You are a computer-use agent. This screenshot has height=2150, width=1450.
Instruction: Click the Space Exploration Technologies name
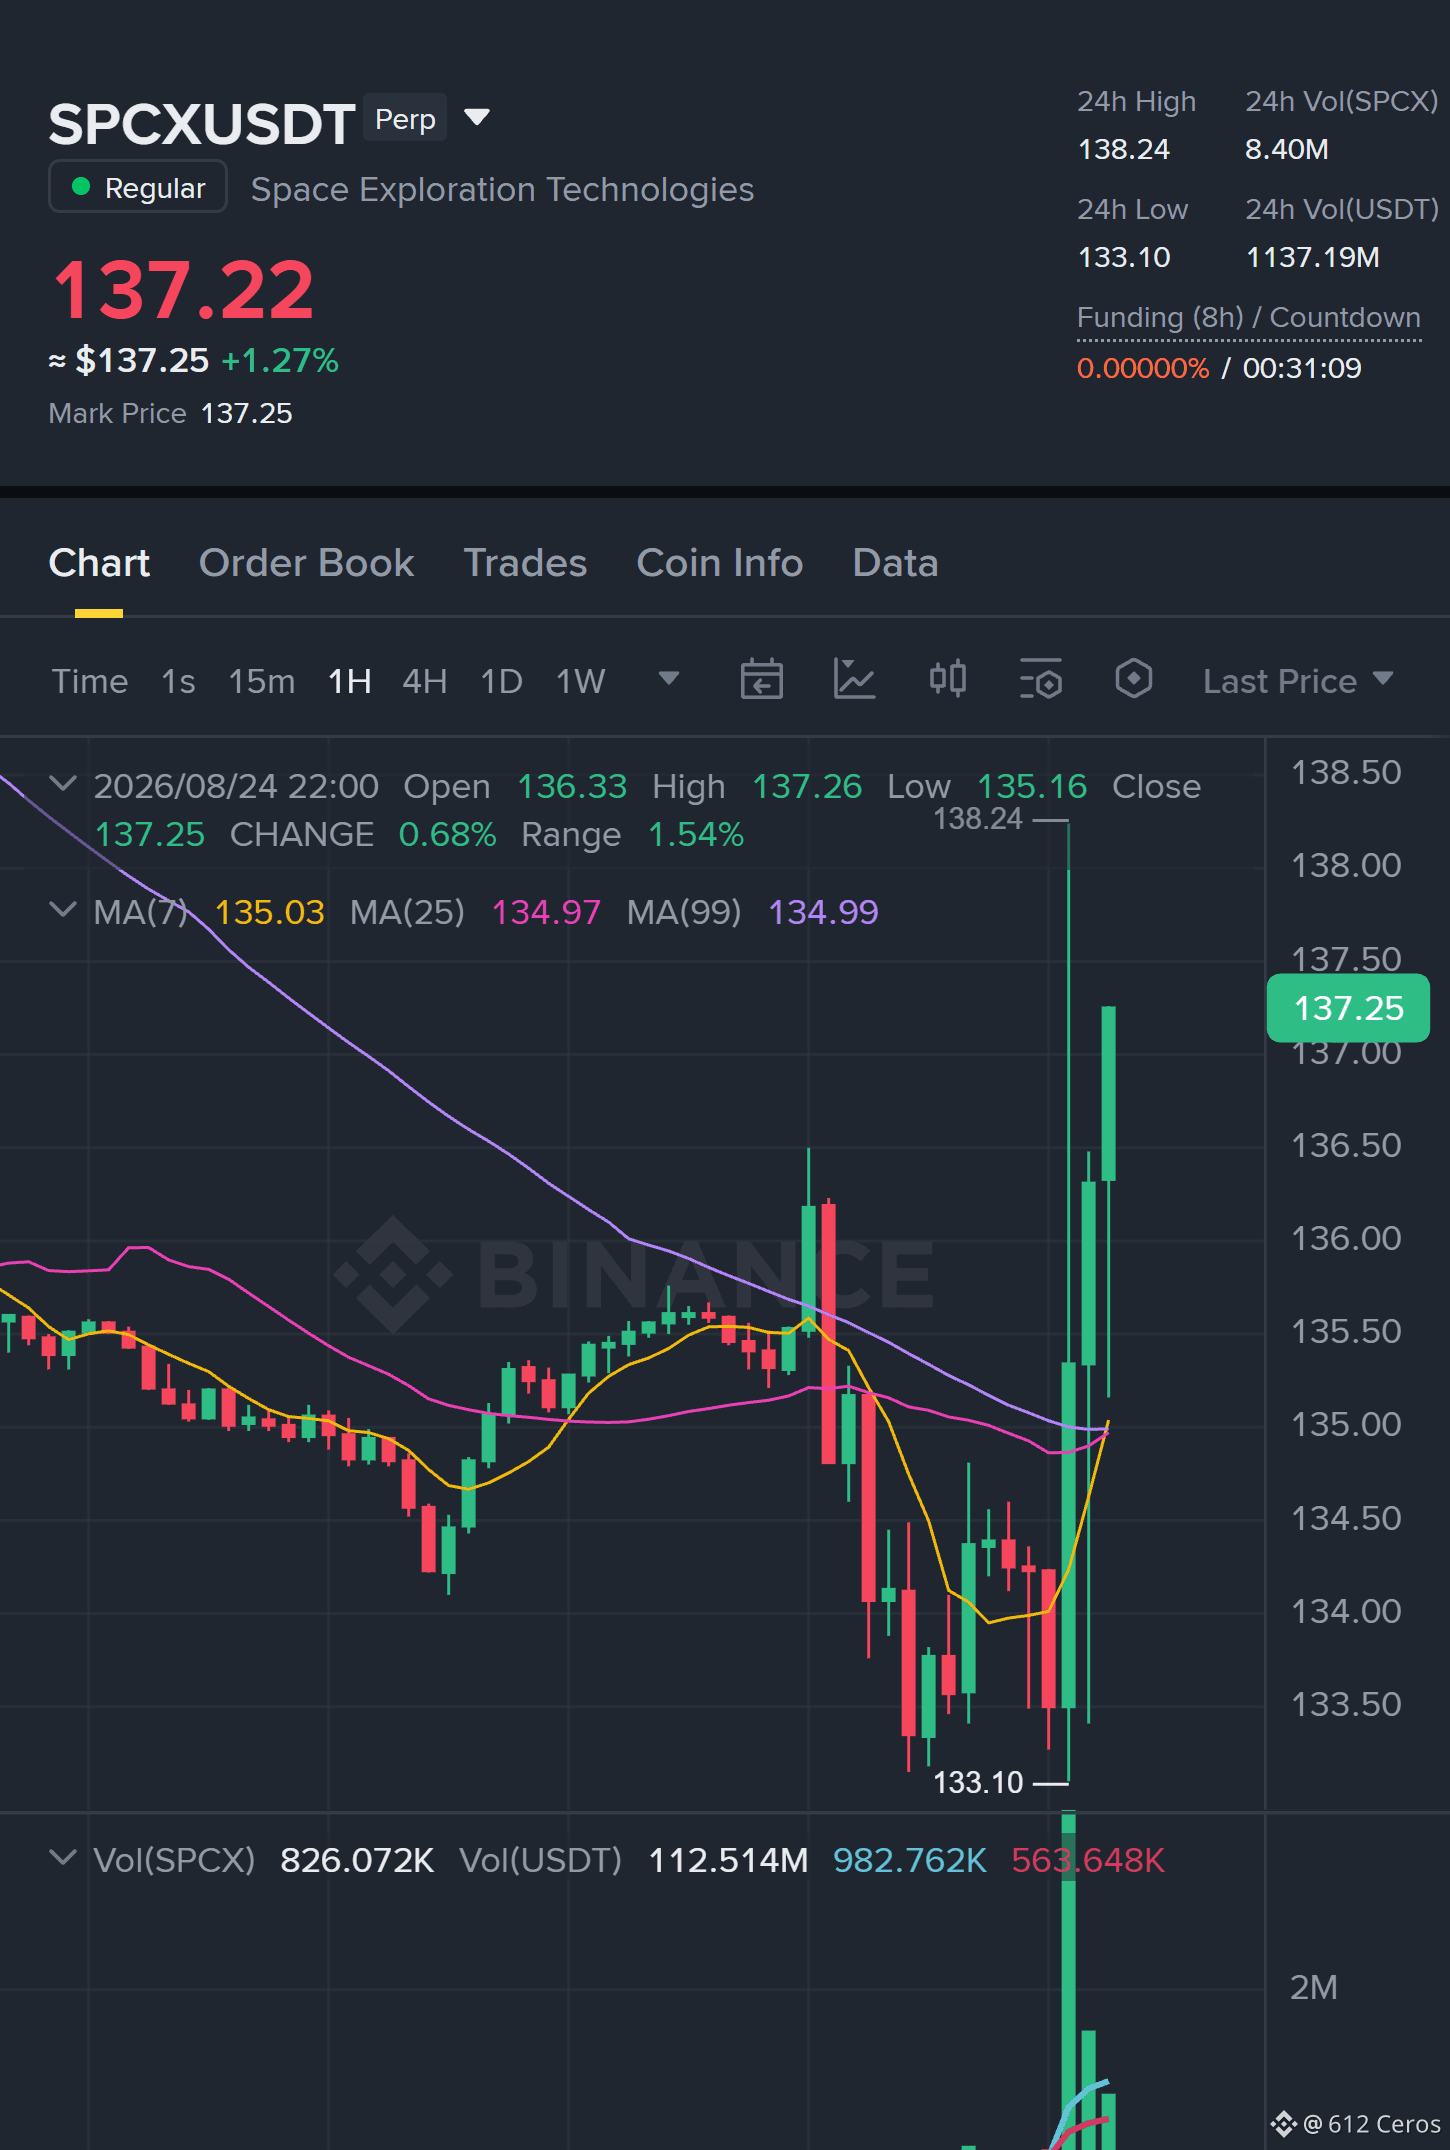coord(502,189)
